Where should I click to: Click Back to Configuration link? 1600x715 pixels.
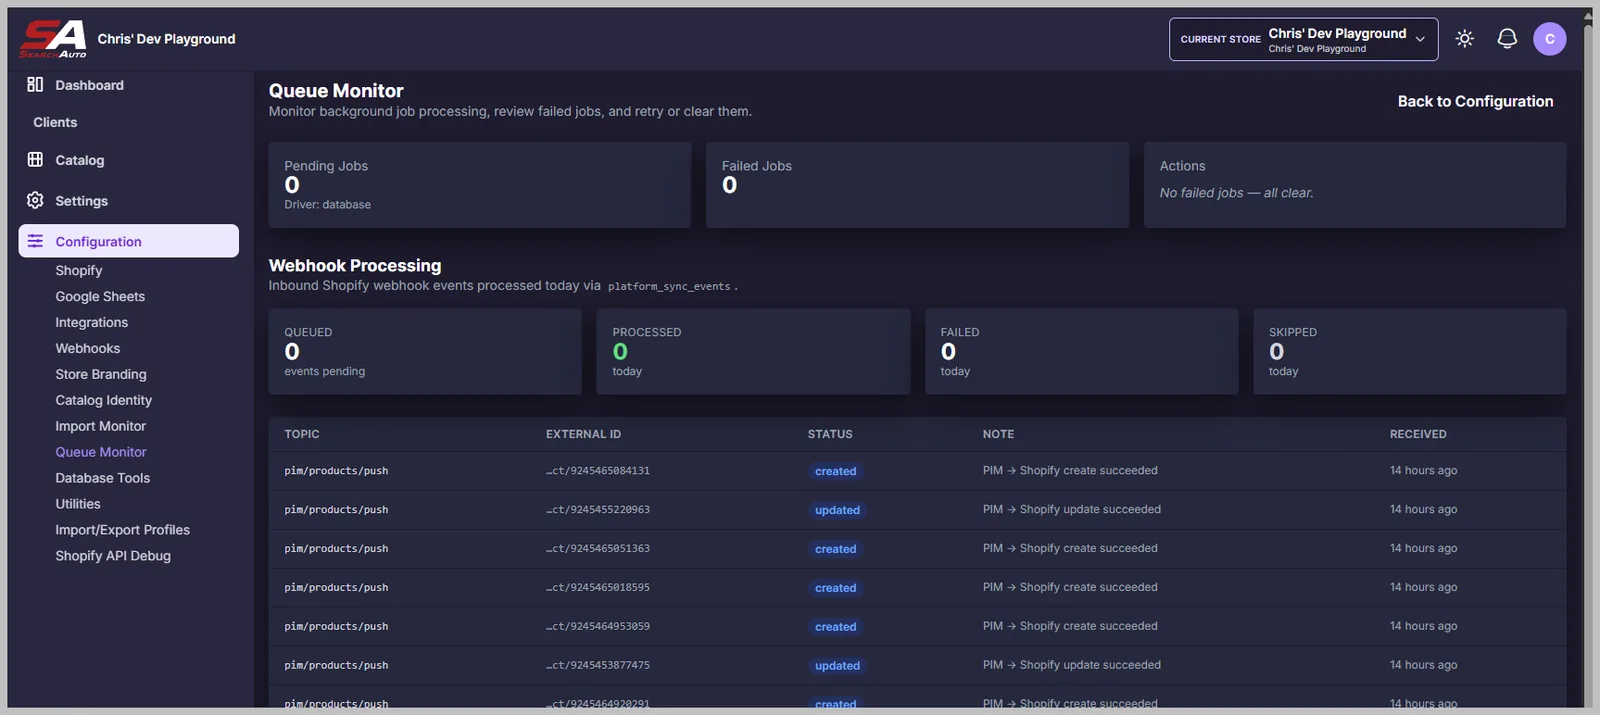pos(1475,101)
